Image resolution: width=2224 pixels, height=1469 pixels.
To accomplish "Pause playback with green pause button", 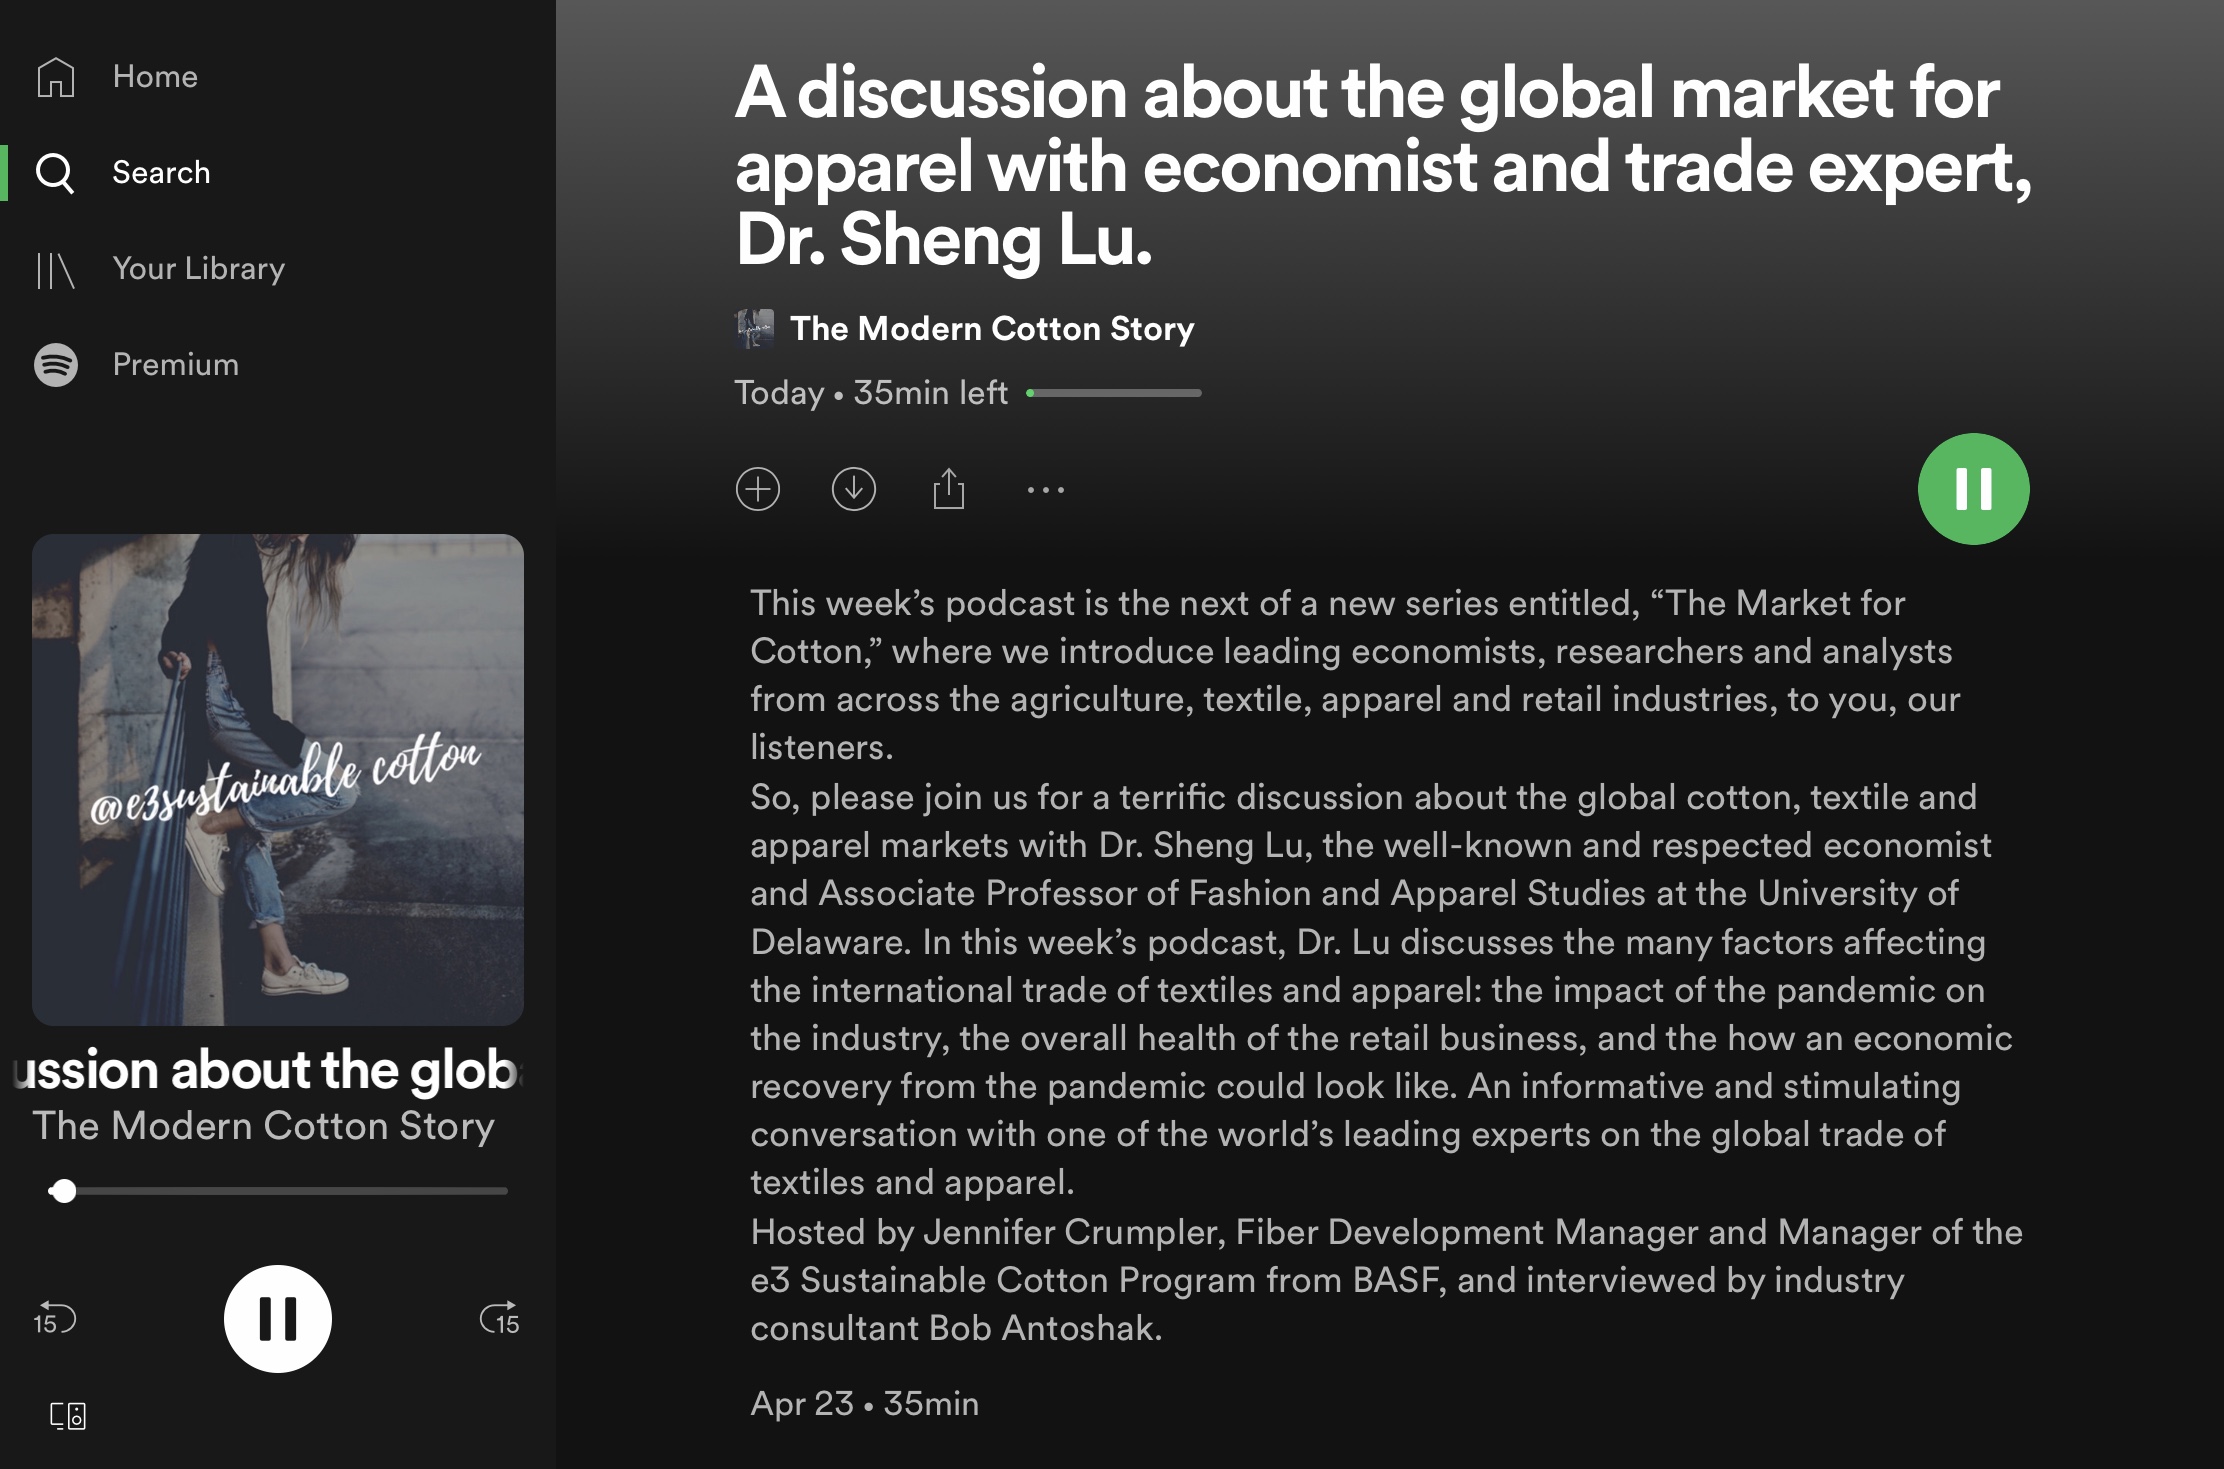I will click(1973, 489).
